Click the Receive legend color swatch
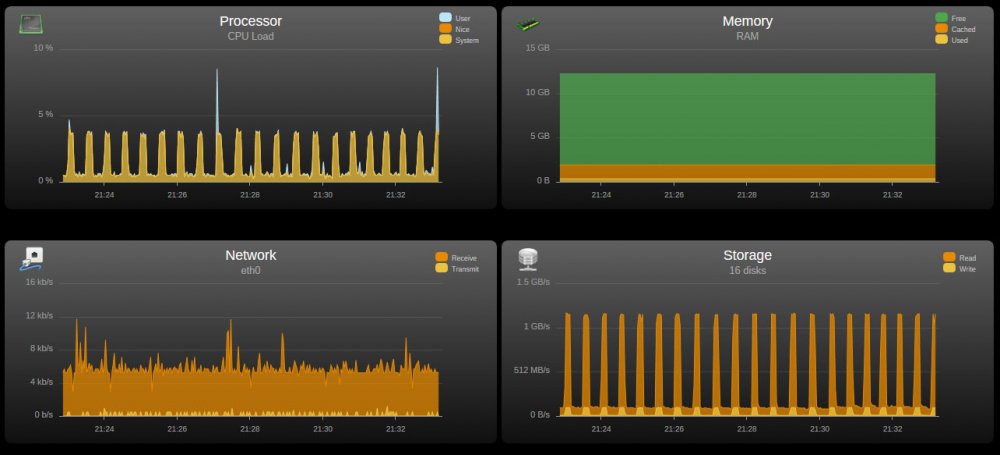Image resolution: width=1000 pixels, height=455 pixels. [441, 257]
